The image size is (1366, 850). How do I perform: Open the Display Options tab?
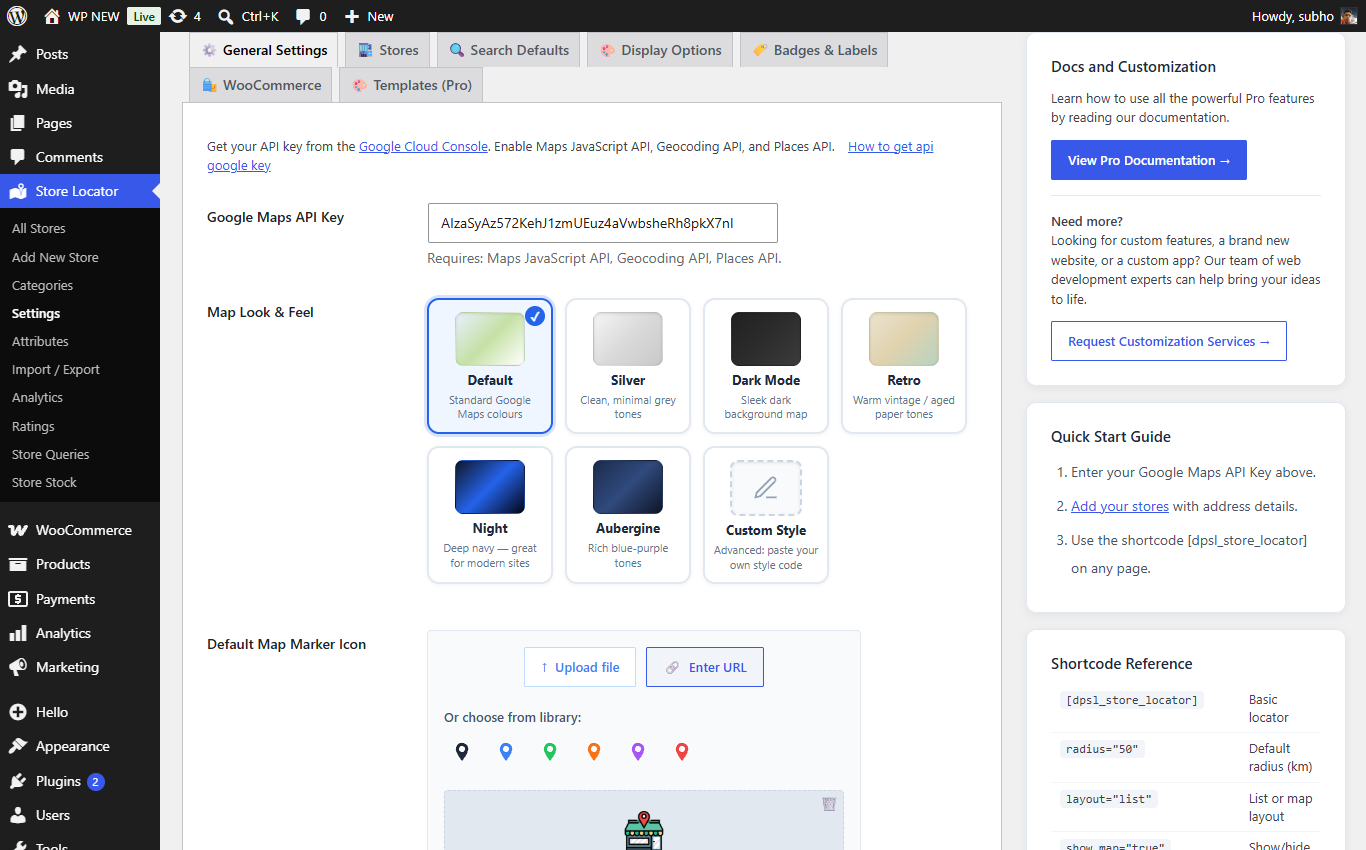(661, 50)
